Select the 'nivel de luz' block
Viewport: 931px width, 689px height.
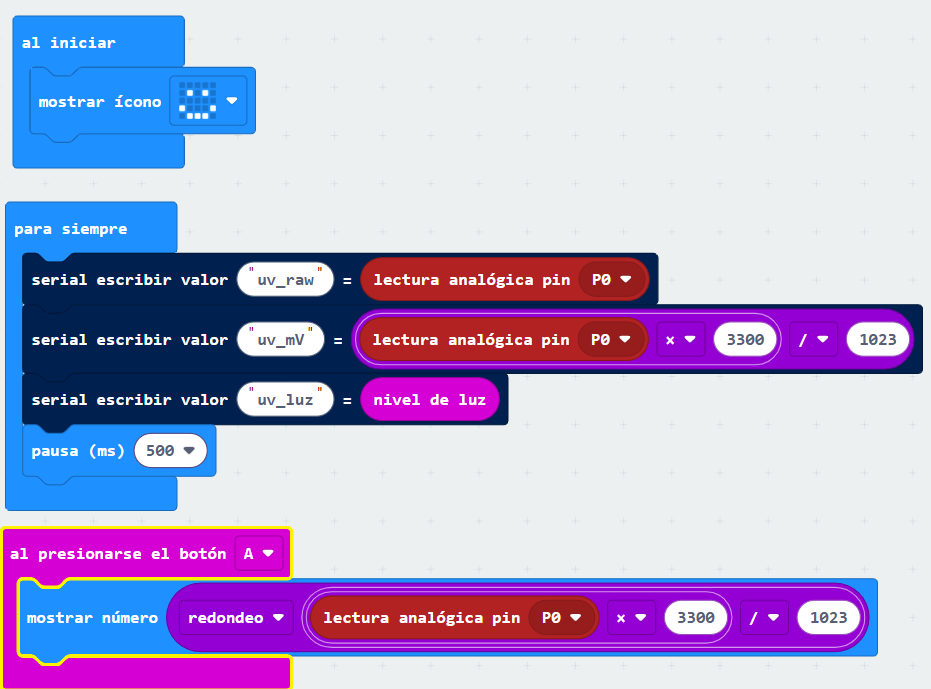click(x=429, y=400)
